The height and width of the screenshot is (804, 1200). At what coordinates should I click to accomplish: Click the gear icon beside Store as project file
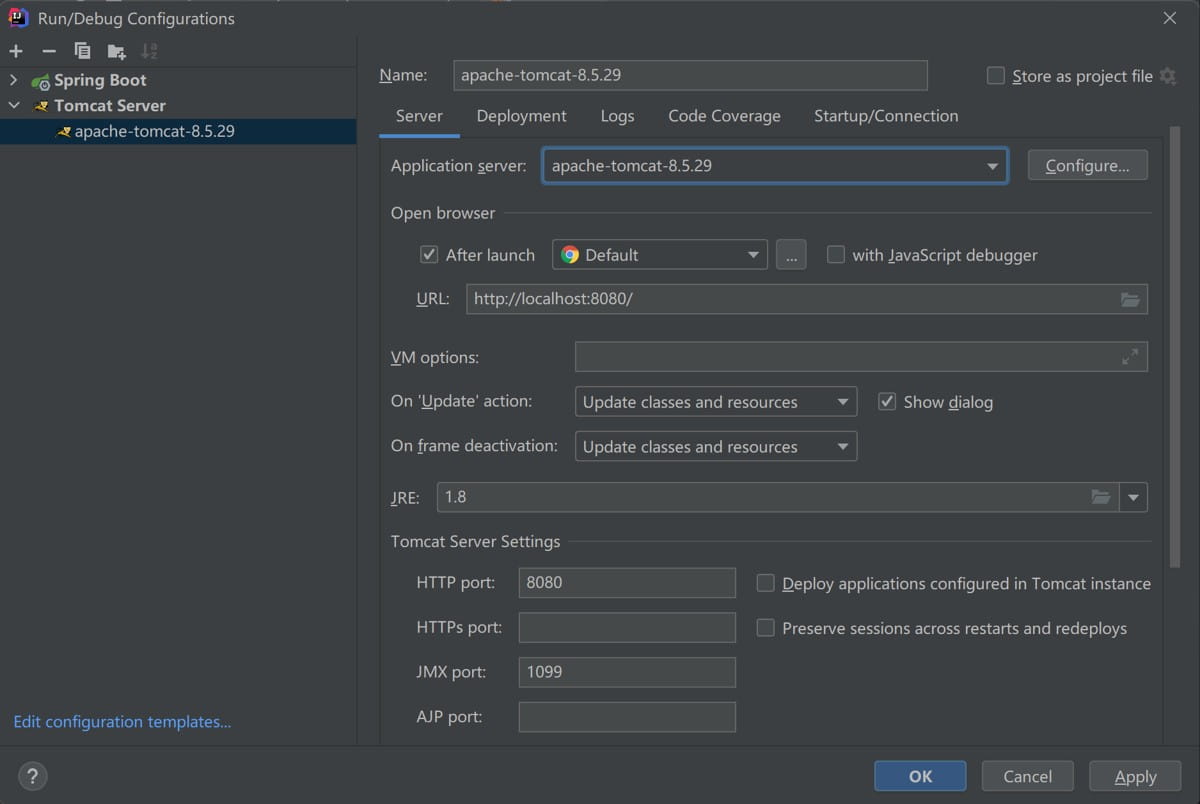(x=1168, y=76)
